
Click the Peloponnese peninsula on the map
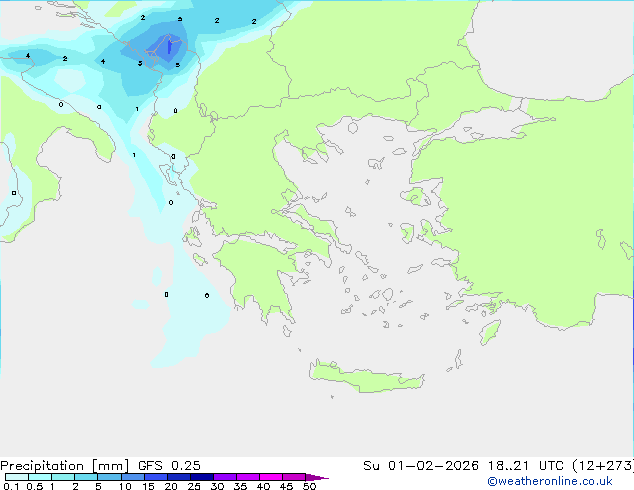tap(259, 279)
